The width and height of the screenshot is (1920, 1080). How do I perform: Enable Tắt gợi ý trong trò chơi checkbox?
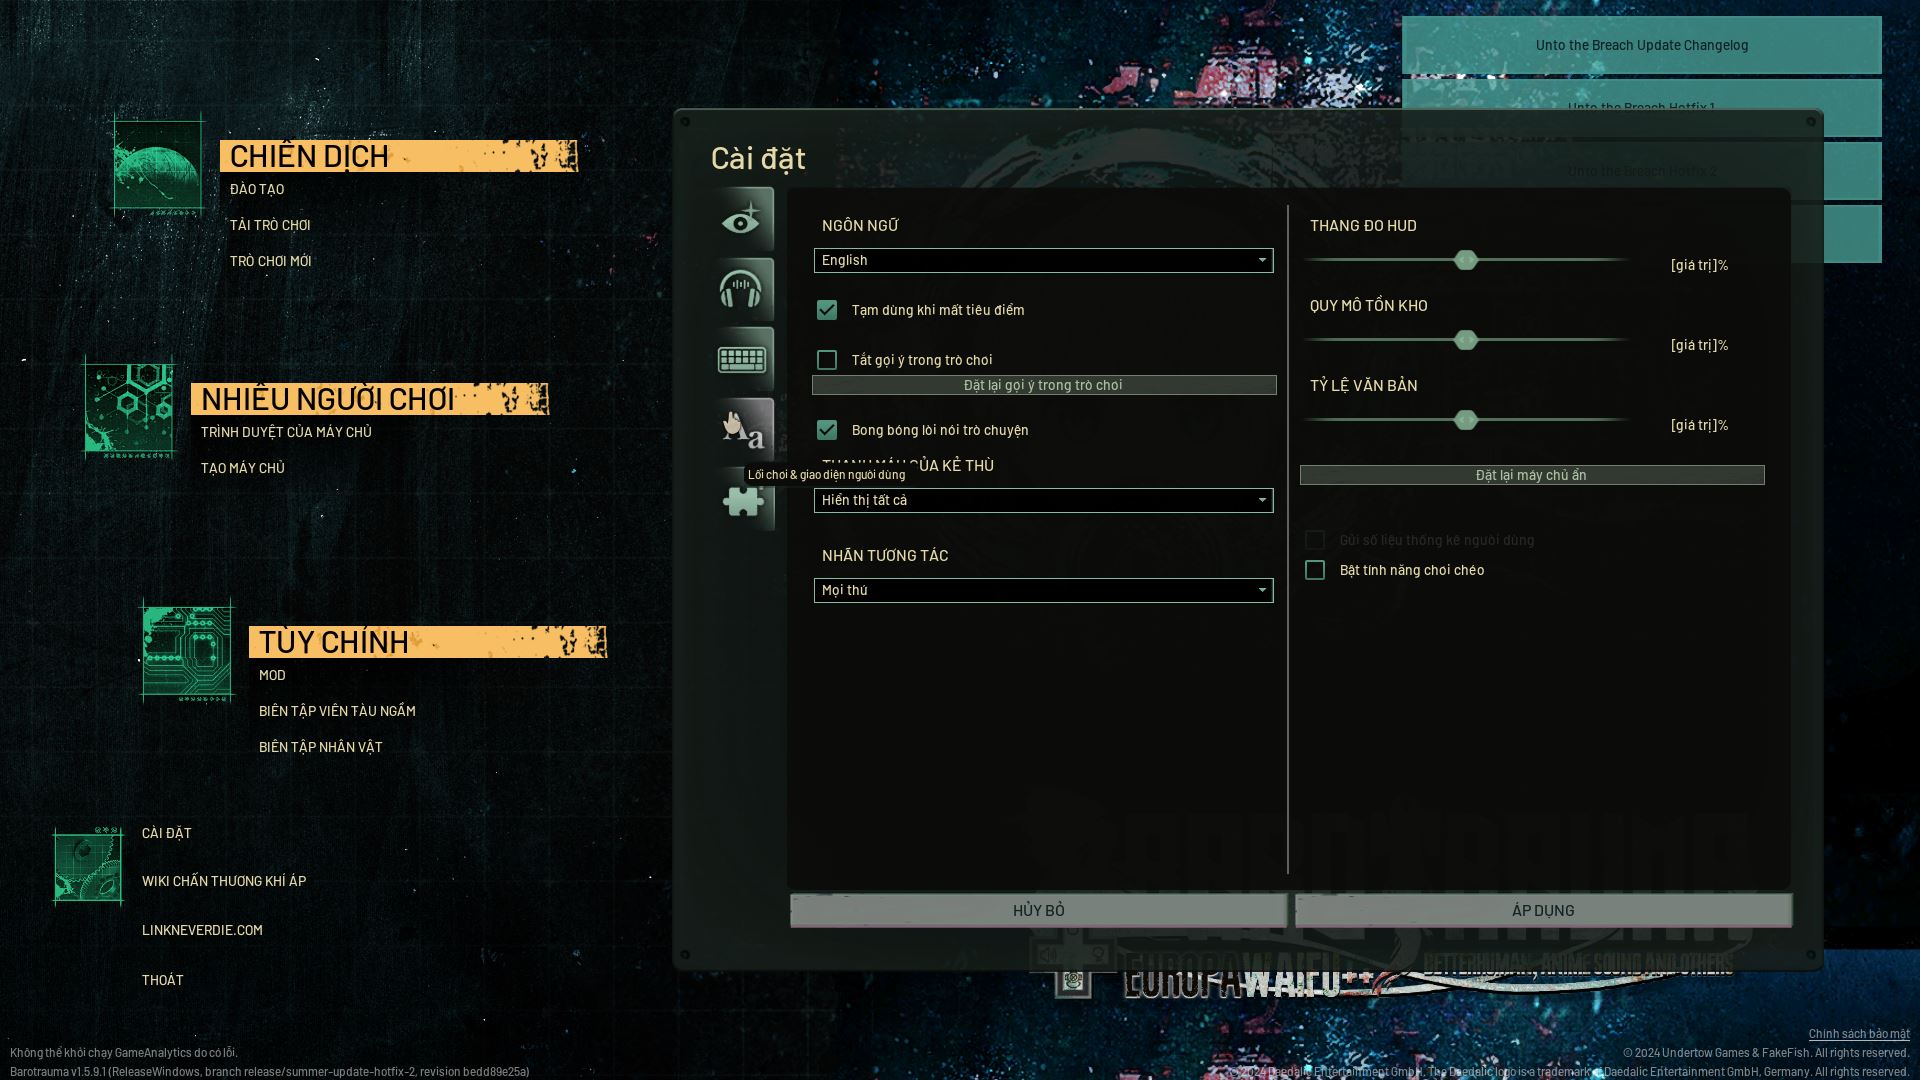[827, 359]
